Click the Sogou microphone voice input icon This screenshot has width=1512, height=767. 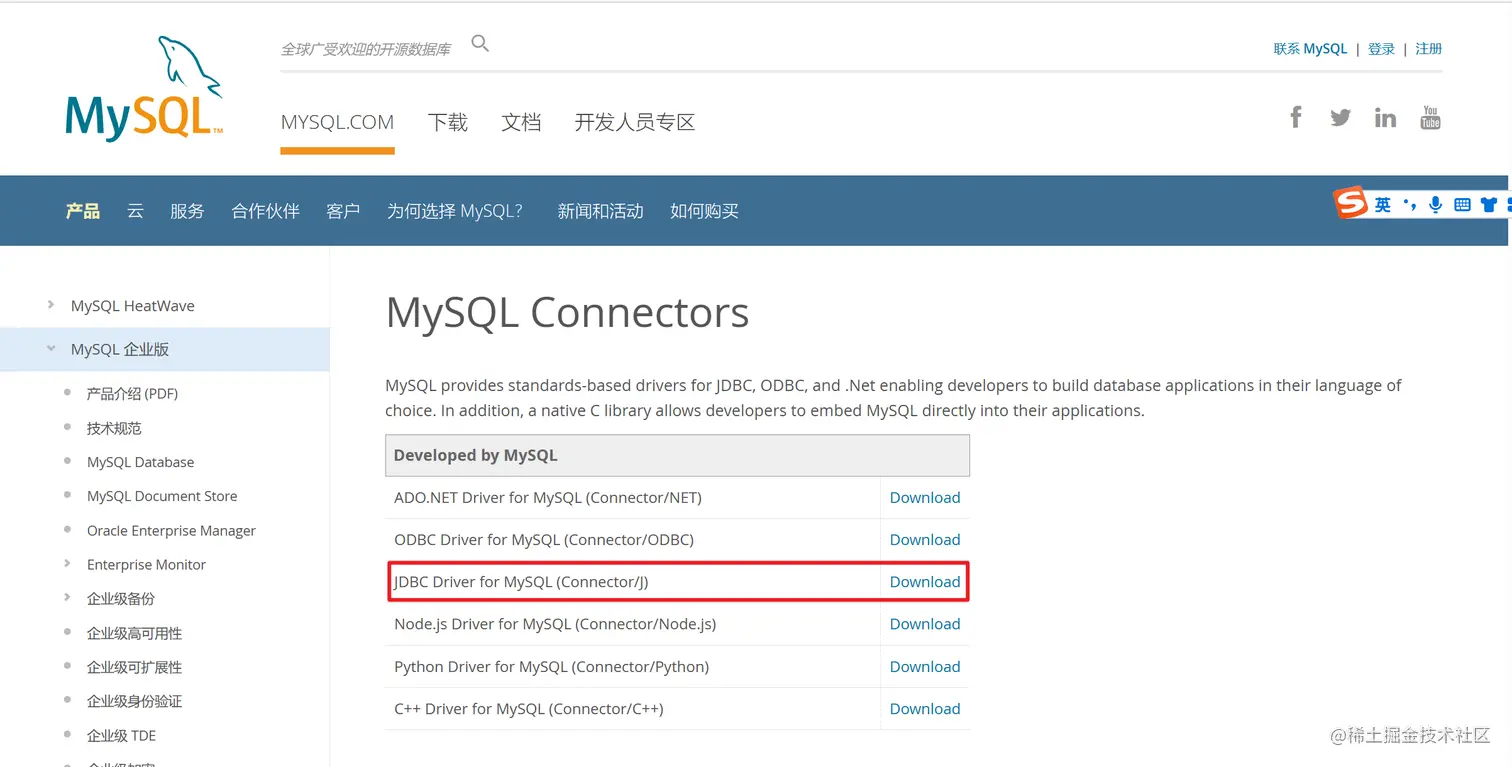[1435, 205]
